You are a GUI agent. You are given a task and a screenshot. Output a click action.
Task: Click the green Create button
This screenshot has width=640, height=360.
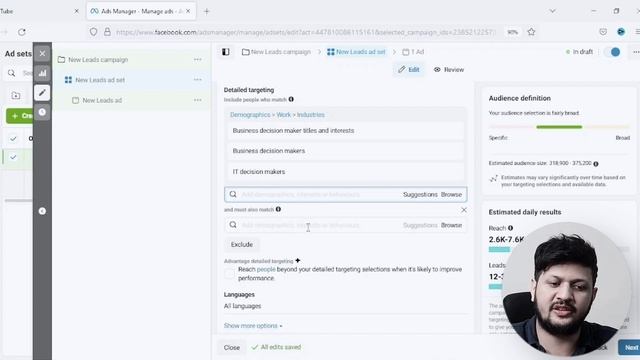20,116
